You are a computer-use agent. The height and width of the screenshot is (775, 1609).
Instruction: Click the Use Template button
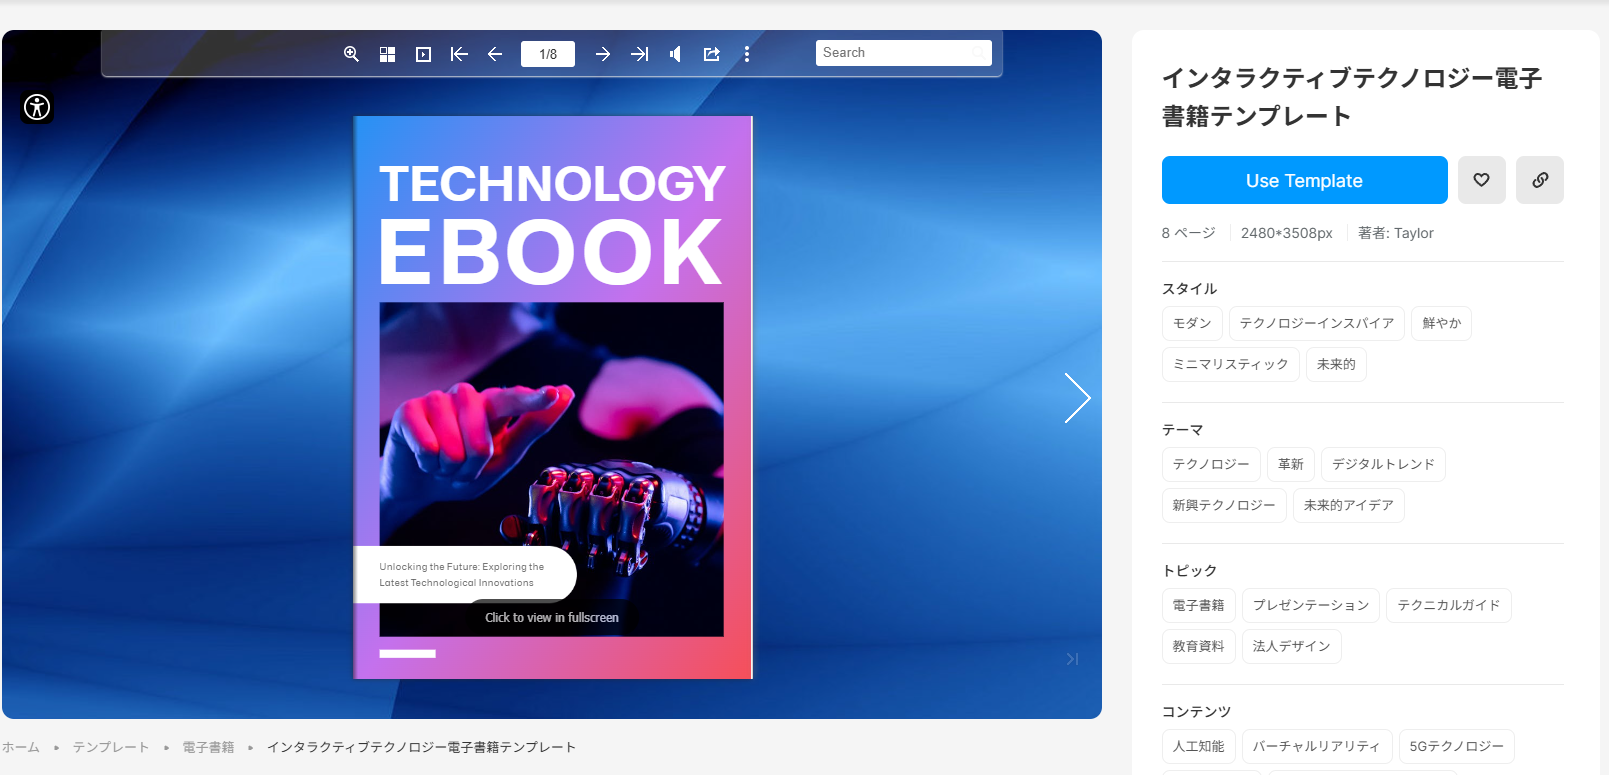click(1305, 180)
